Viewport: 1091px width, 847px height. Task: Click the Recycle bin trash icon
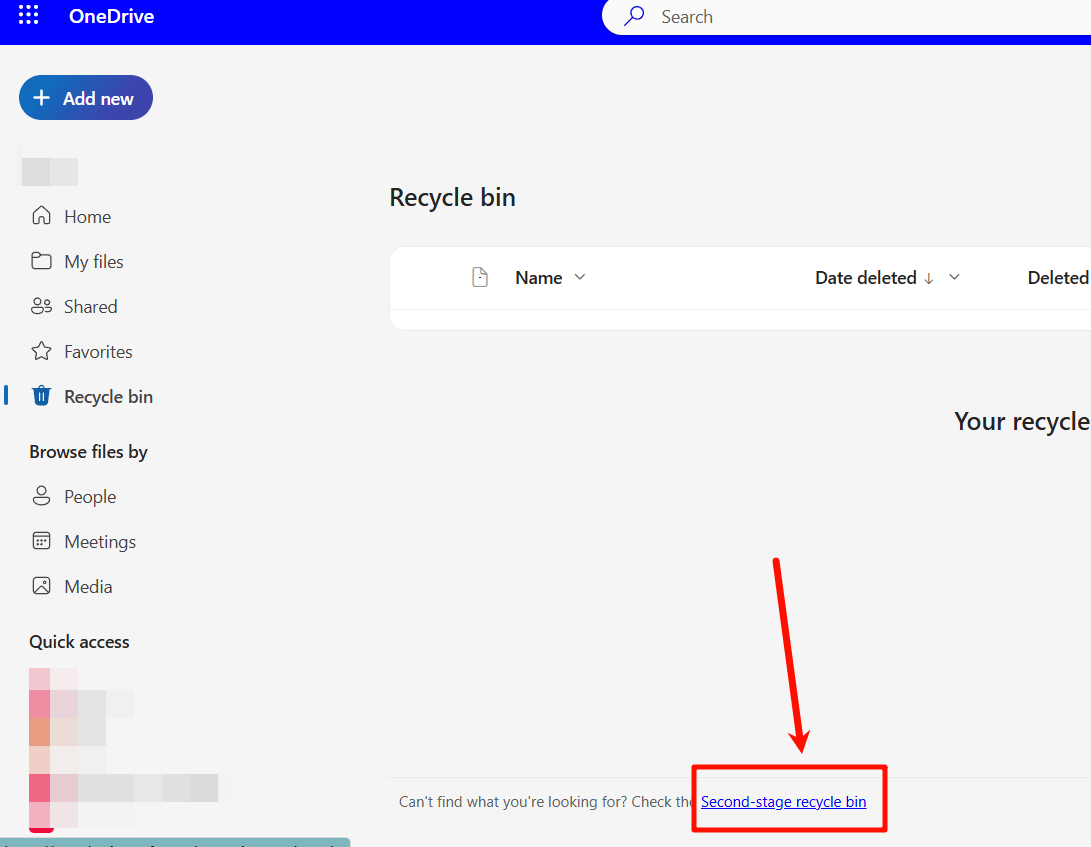pos(41,395)
